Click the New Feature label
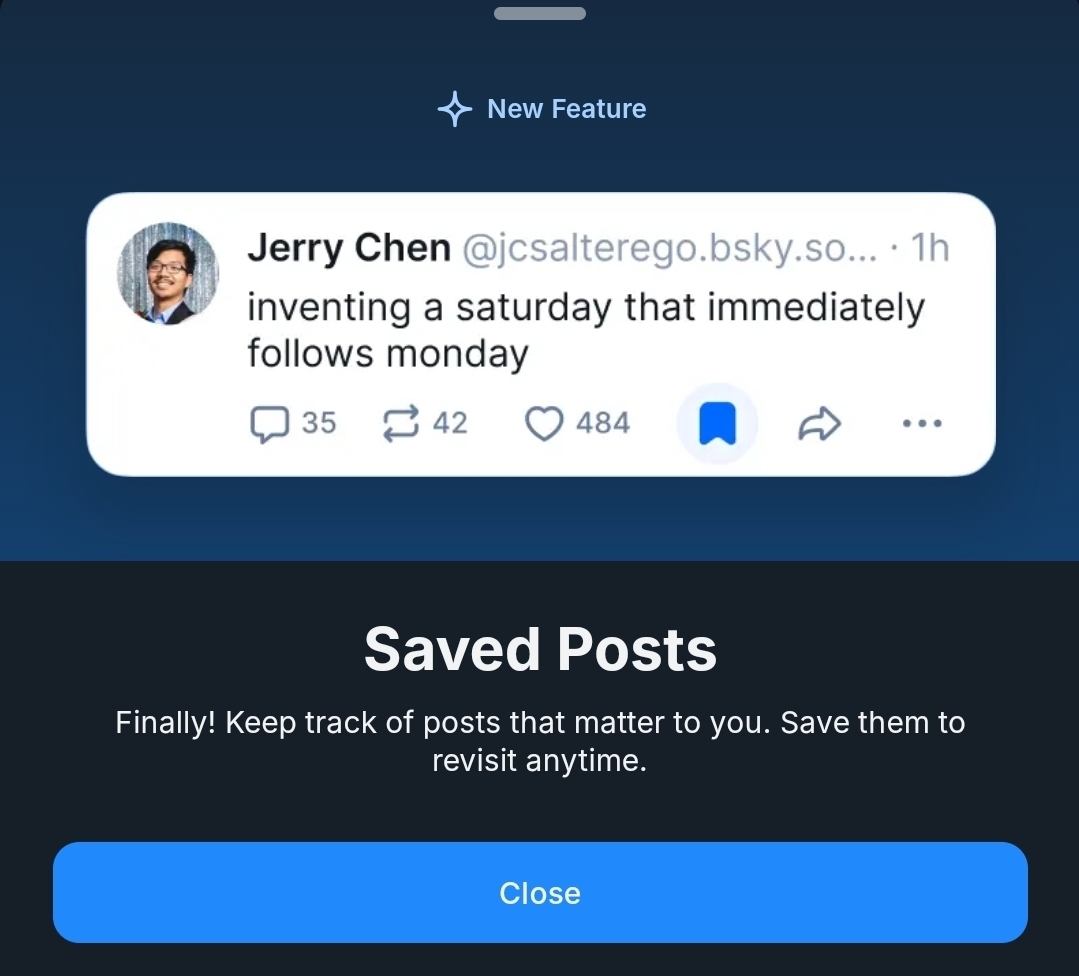Viewport: 1079px width, 976px height. click(x=566, y=109)
